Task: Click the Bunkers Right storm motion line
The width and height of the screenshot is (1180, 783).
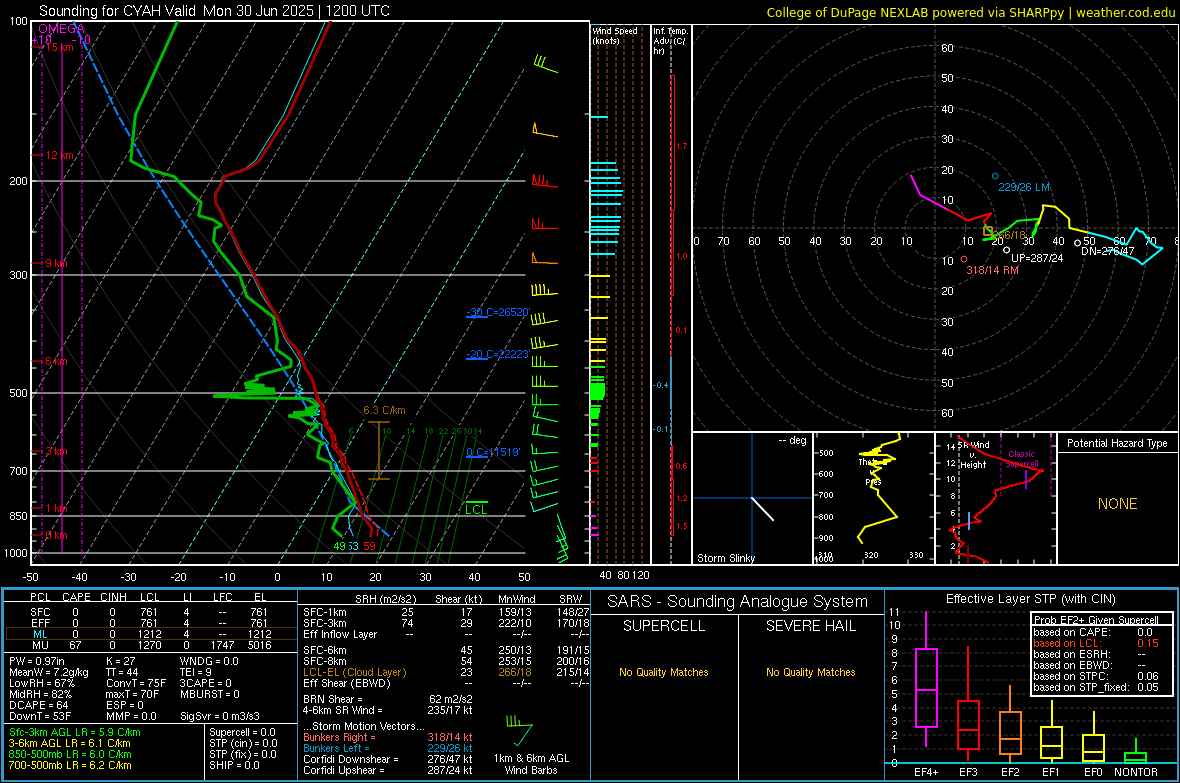Action: pyautogui.click(x=388, y=737)
